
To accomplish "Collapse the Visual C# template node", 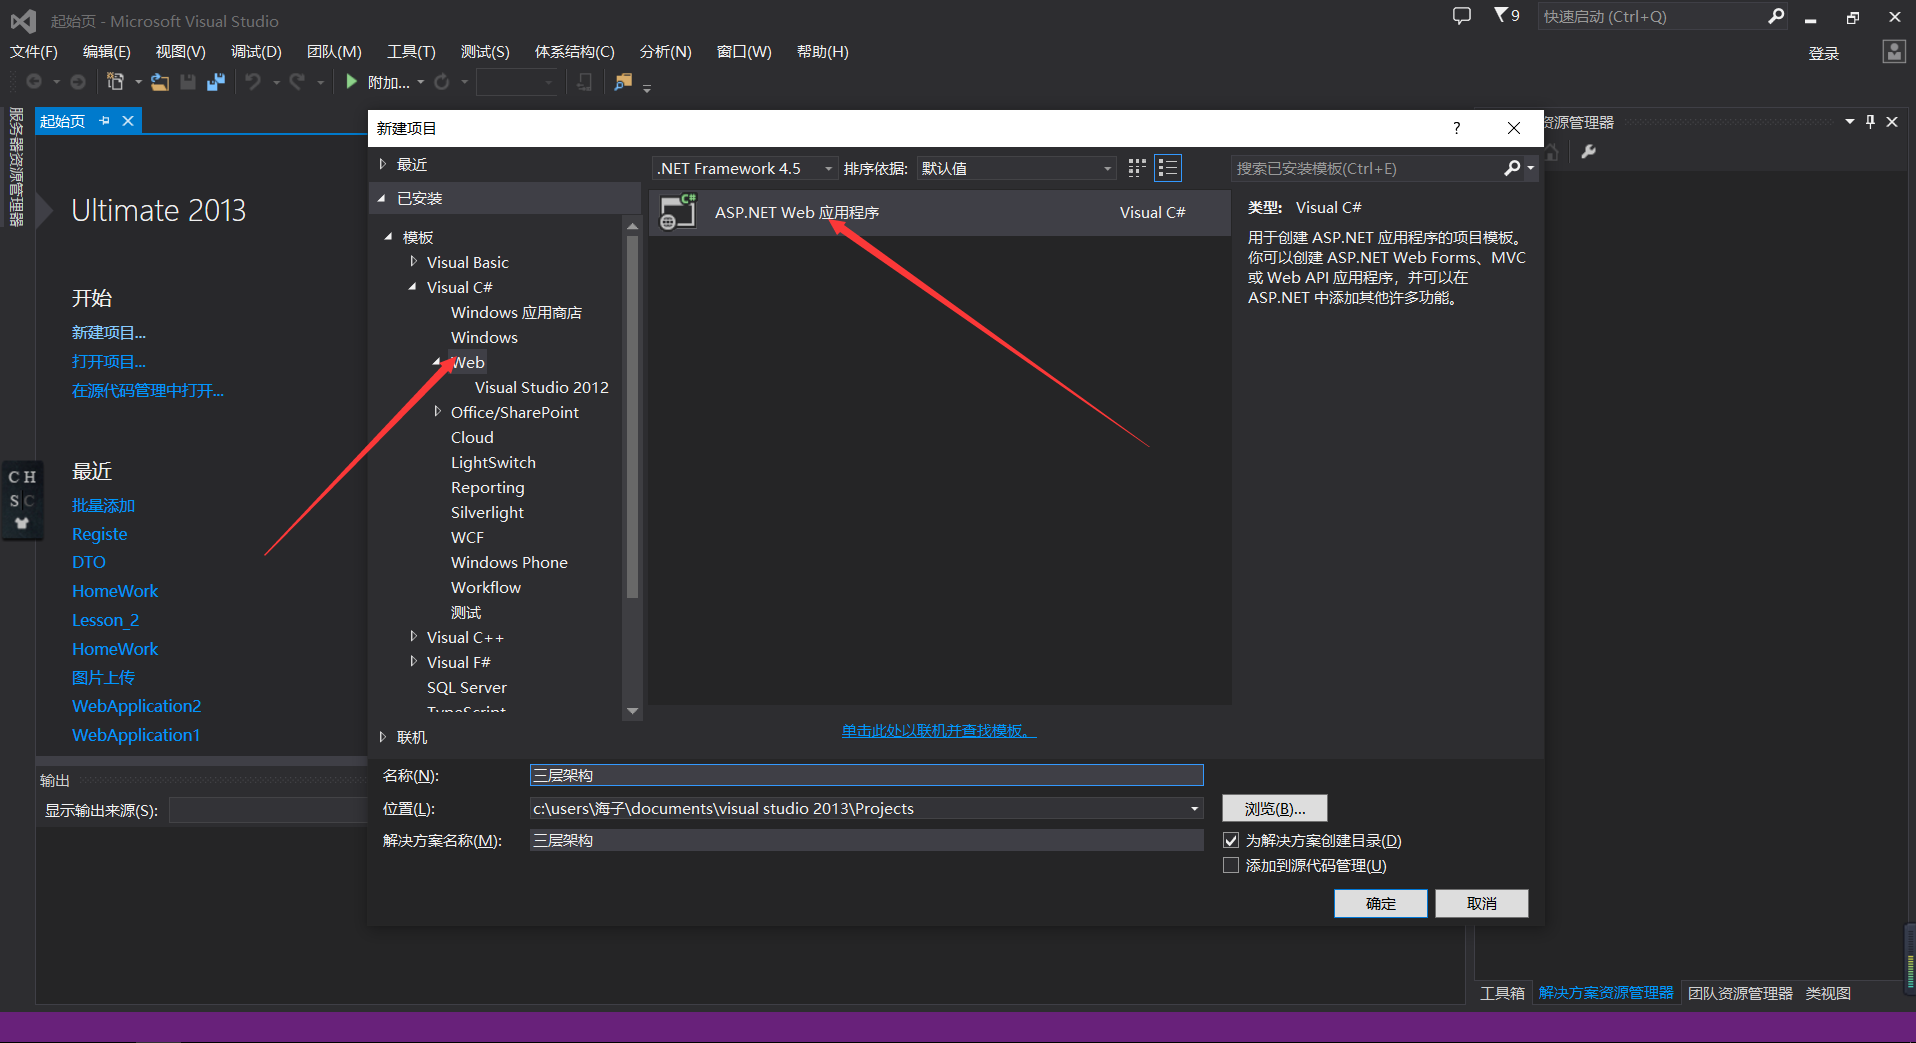I will pos(412,287).
